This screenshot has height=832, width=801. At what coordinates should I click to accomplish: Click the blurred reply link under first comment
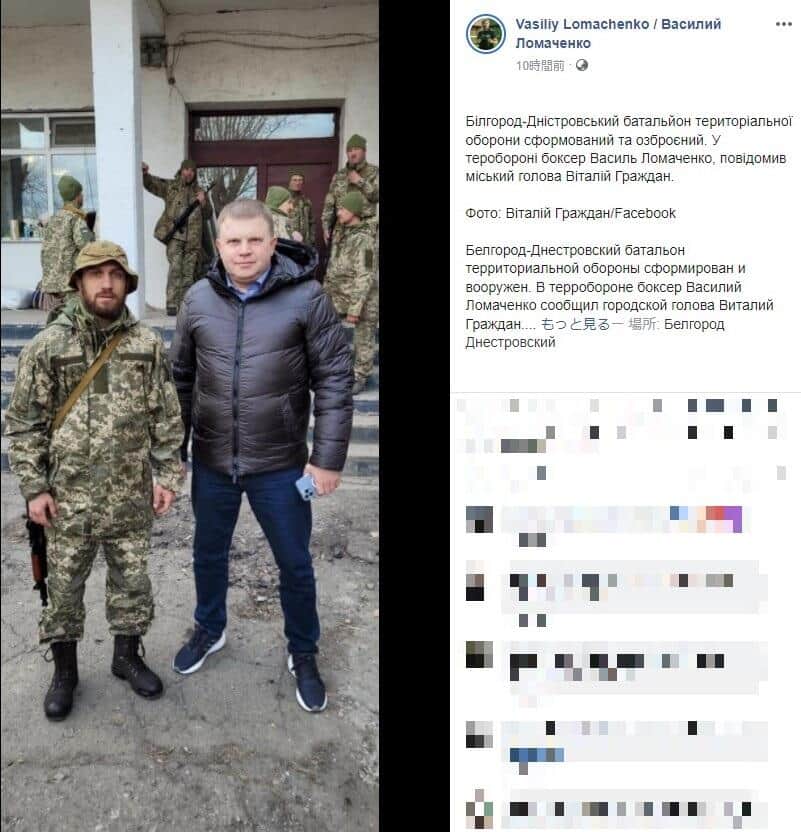(532, 540)
